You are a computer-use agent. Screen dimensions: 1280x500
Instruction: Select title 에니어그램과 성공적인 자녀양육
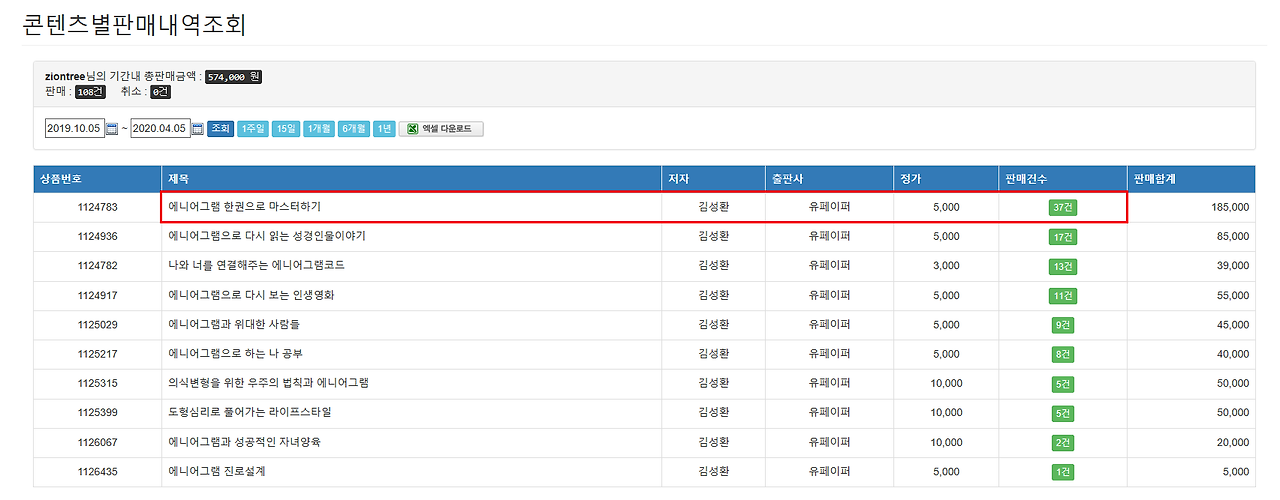click(x=245, y=442)
